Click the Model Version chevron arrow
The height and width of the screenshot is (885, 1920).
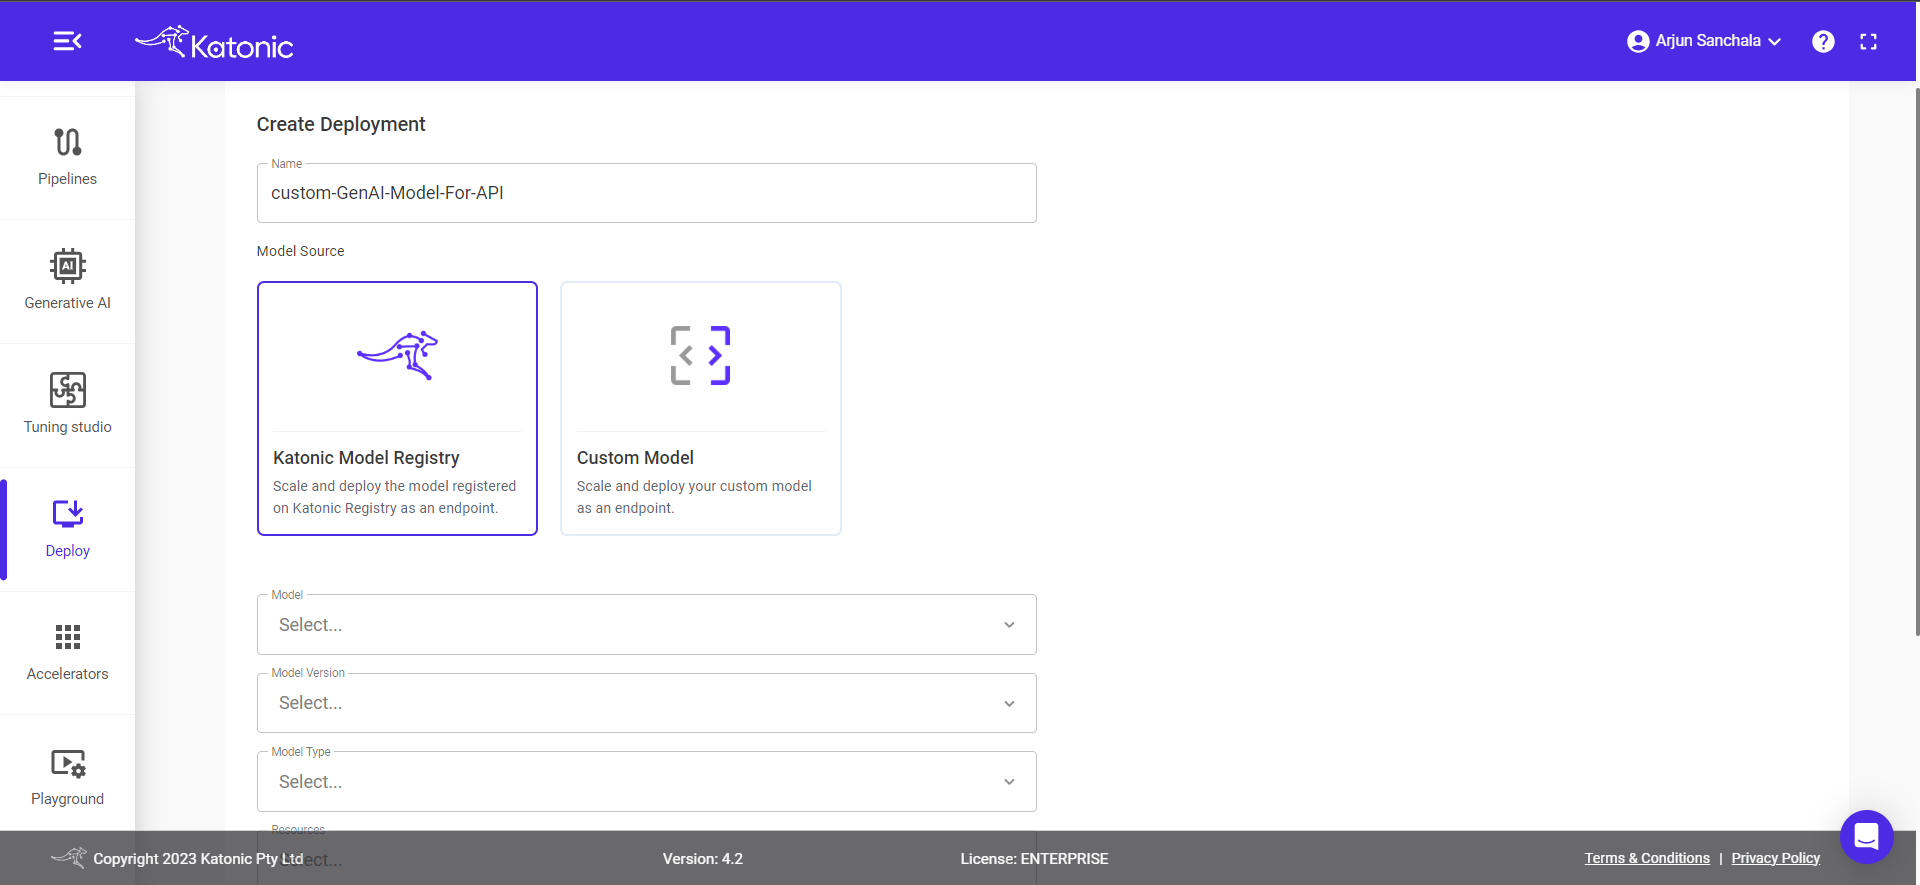pyautogui.click(x=1009, y=704)
